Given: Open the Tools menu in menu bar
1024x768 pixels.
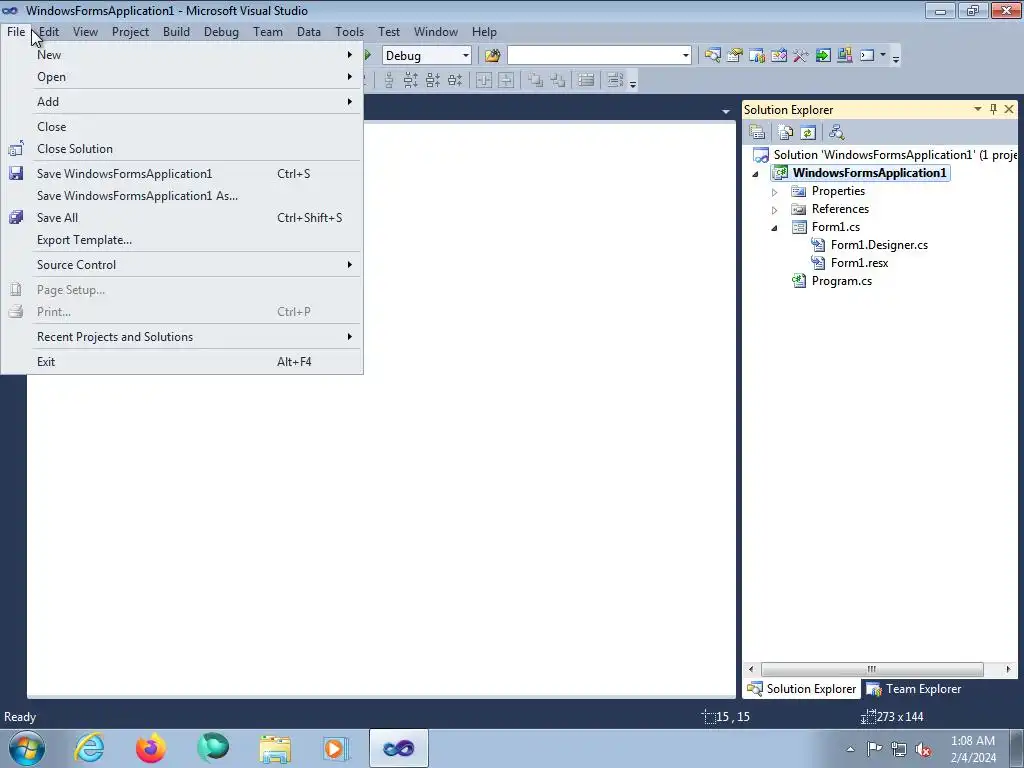Looking at the screenshot, I should 349,31.
